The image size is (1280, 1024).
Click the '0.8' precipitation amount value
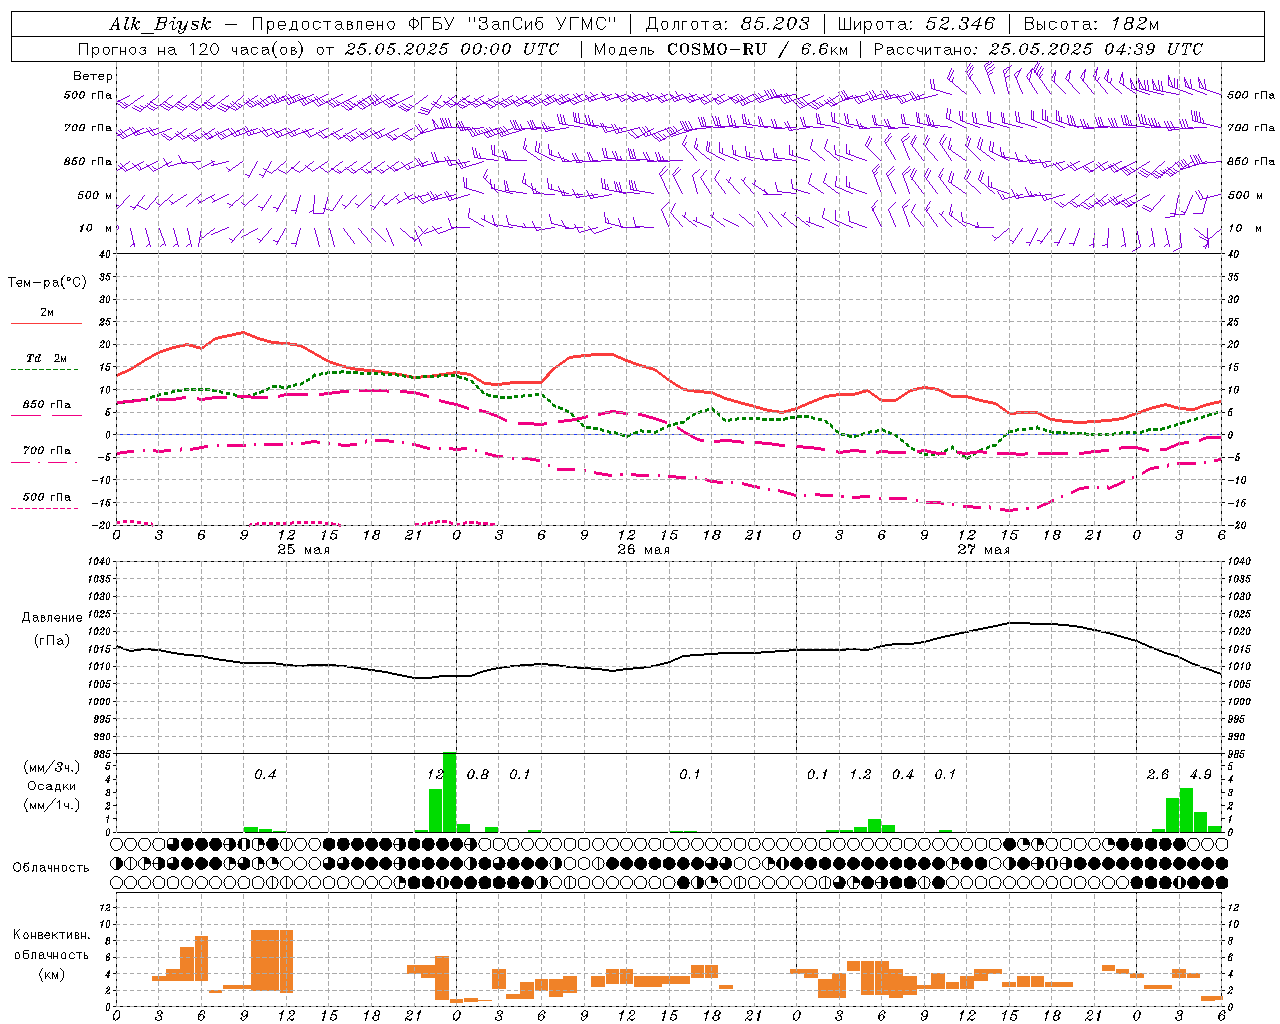pyautogui.click(x=478, y=775)
